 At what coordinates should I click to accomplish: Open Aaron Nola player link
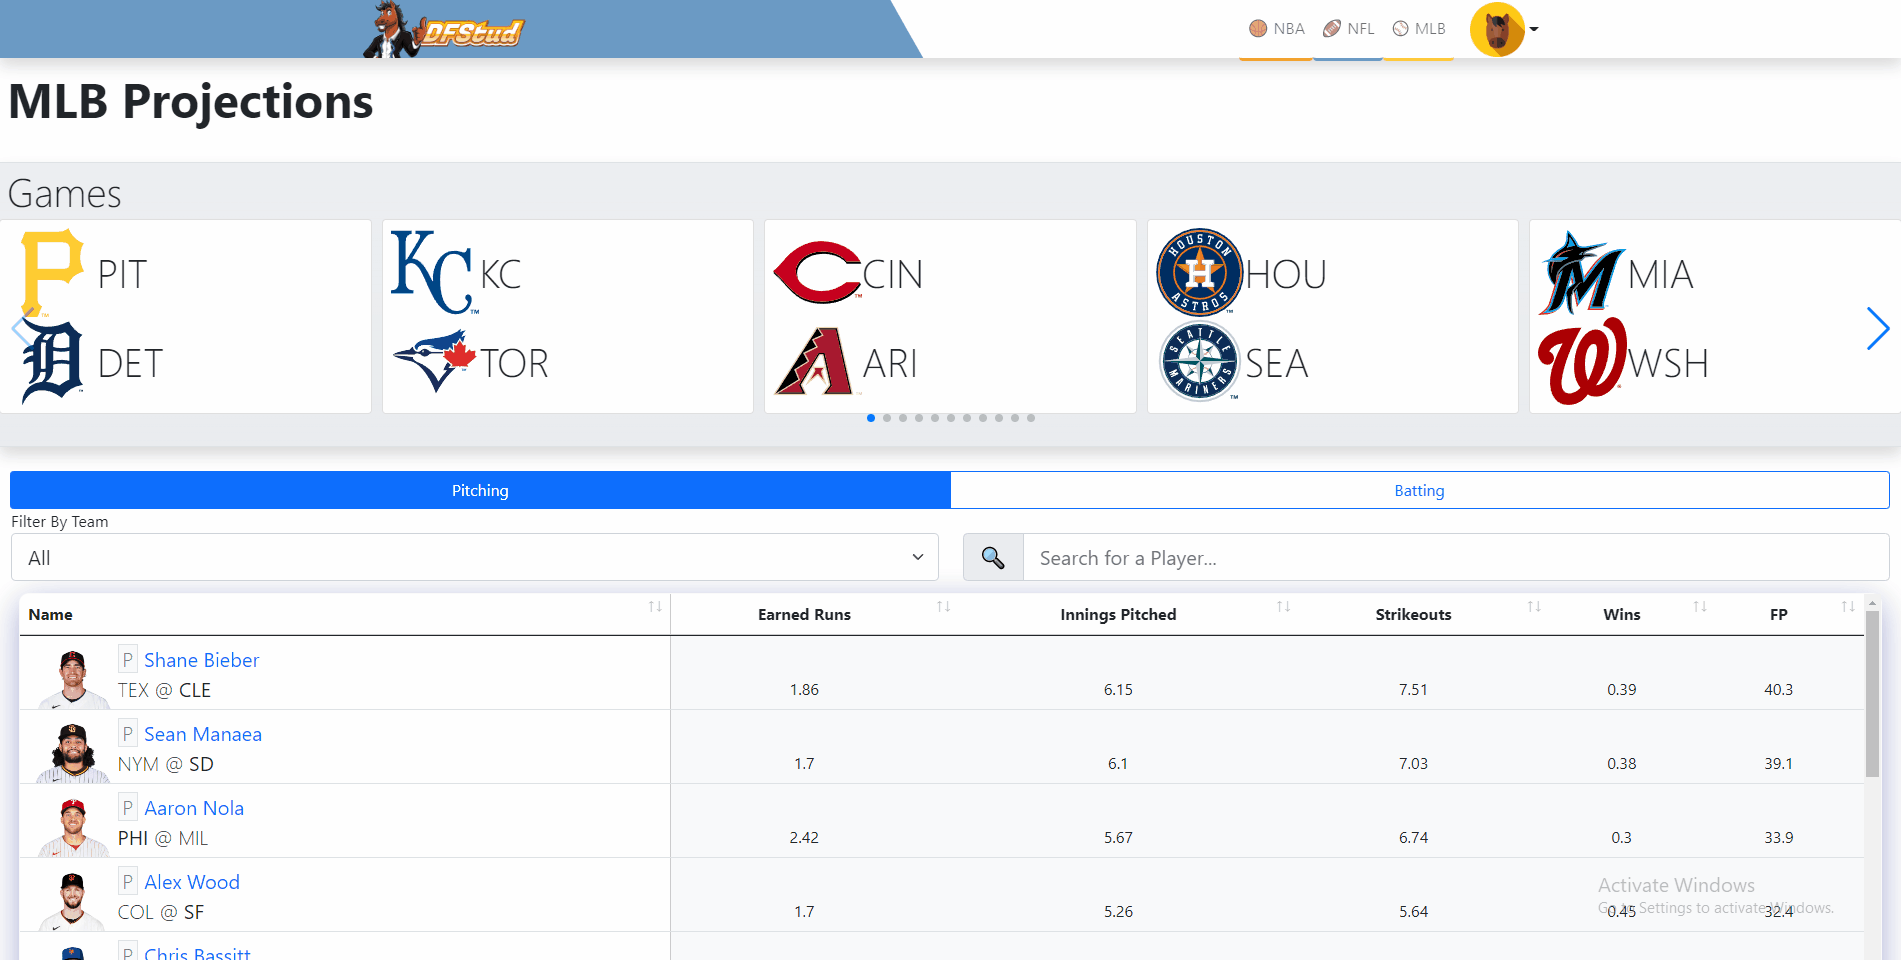(194, 808)
